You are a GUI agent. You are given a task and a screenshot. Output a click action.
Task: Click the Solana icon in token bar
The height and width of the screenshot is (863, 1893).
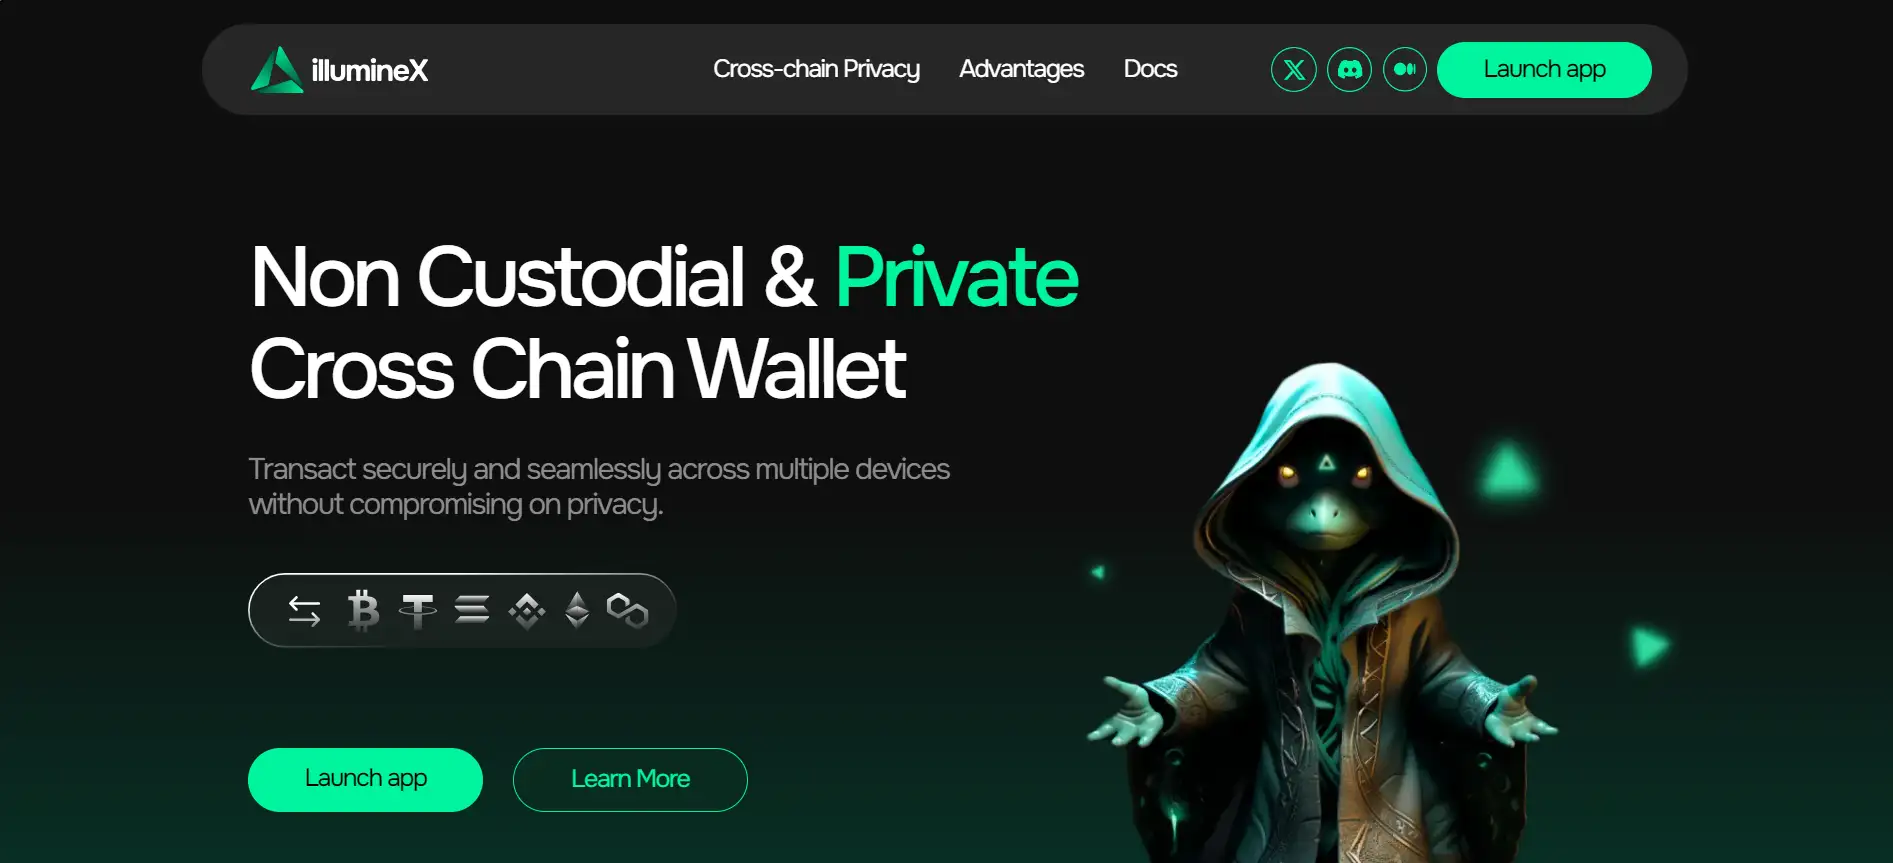472,609
